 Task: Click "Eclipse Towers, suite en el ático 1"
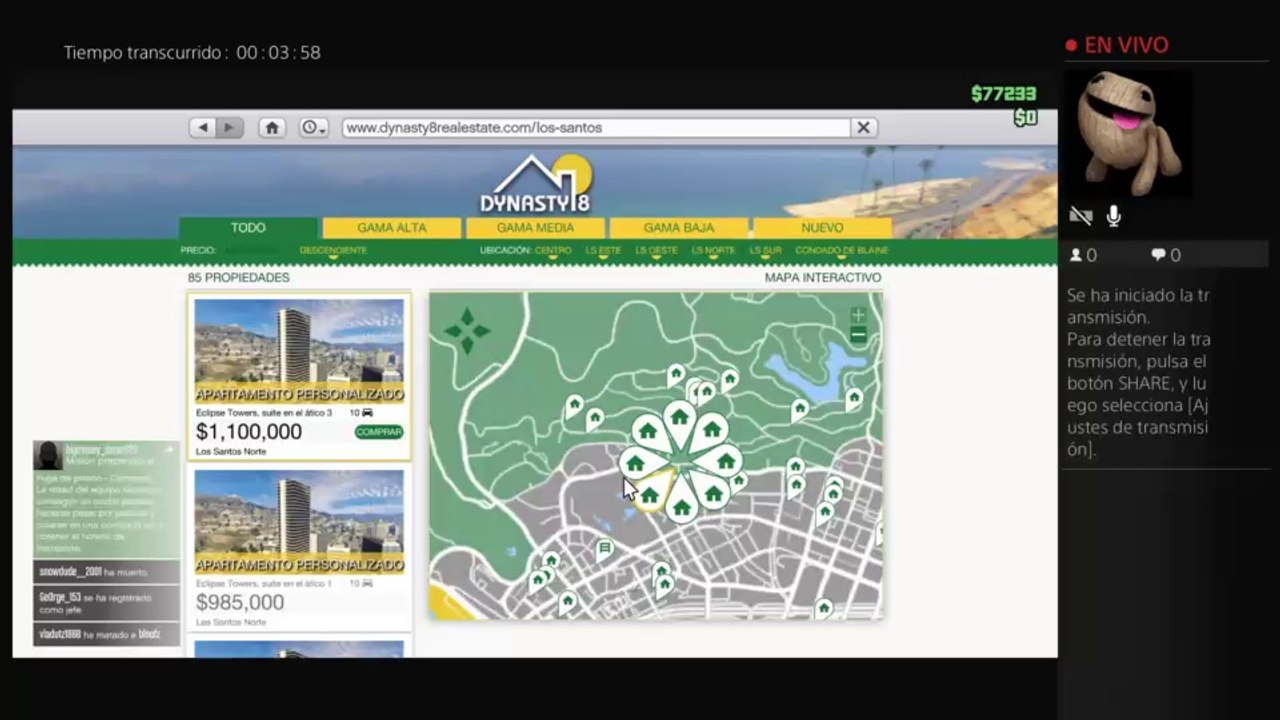[264, 583]
